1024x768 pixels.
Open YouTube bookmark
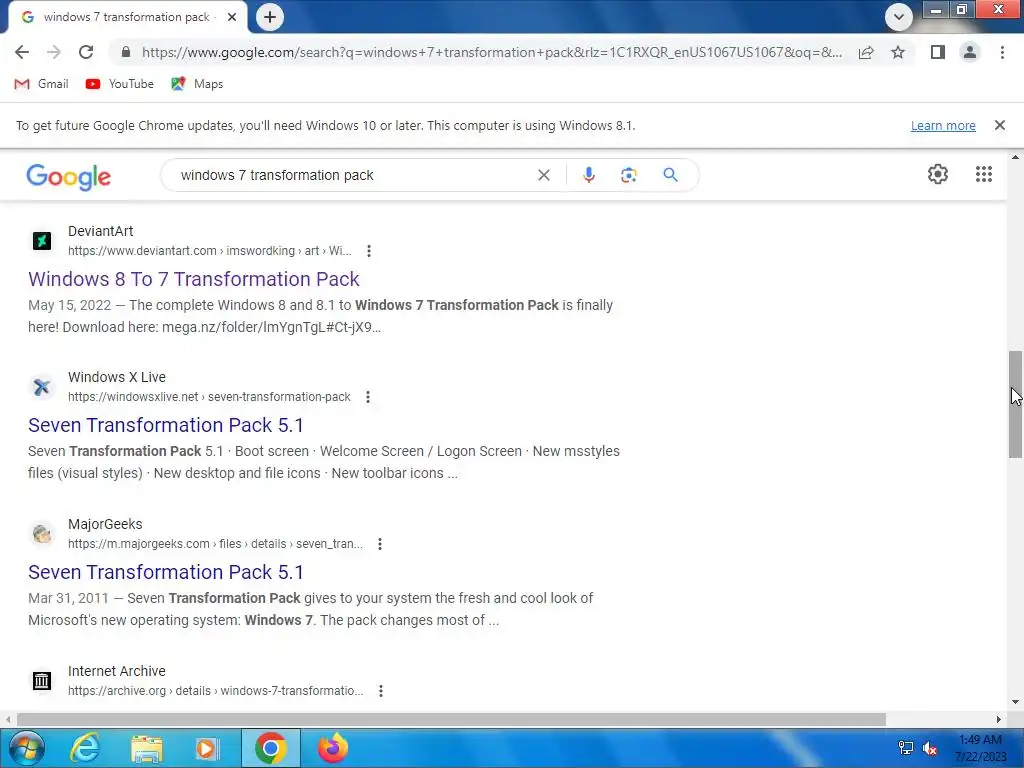click(120, 84)
